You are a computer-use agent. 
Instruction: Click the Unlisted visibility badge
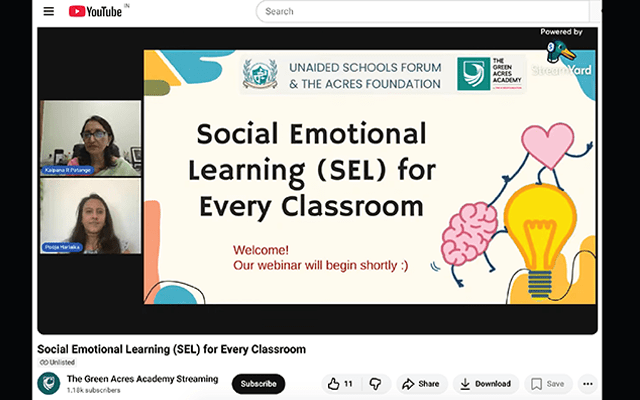click(57, 362)
